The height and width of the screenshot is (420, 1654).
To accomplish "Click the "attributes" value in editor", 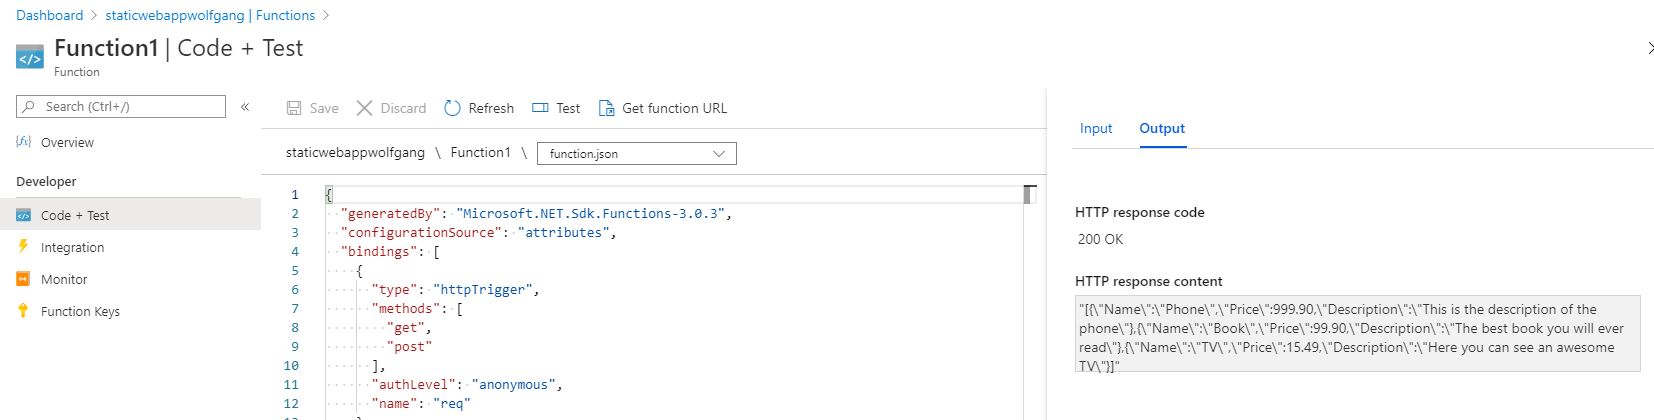I will point(564,233).
